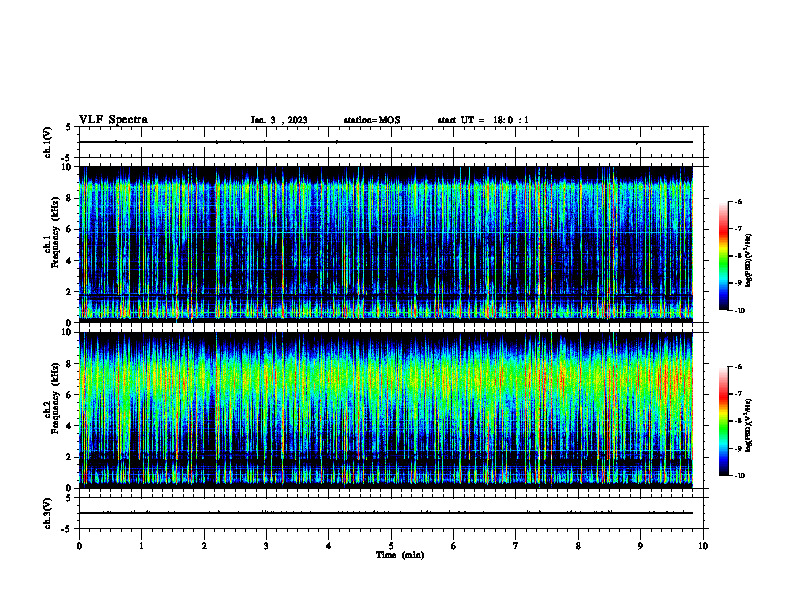Click the "4" kHz tick of ch.1 spectrogram
The height and width of the screenshot is (612, 792).
pos(70,261)
